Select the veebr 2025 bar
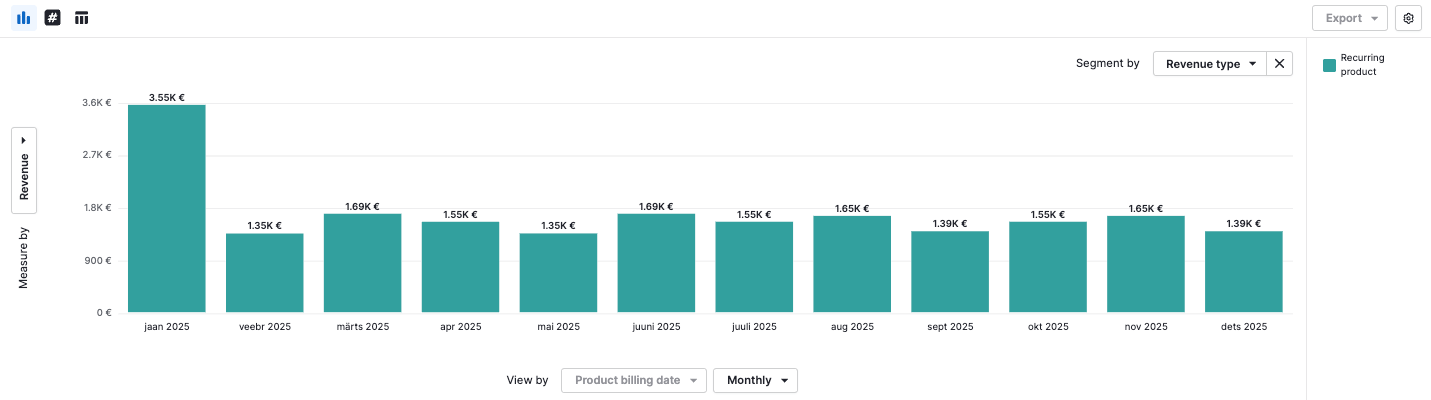Viewport: 1431px width, 400px height. 264,273
